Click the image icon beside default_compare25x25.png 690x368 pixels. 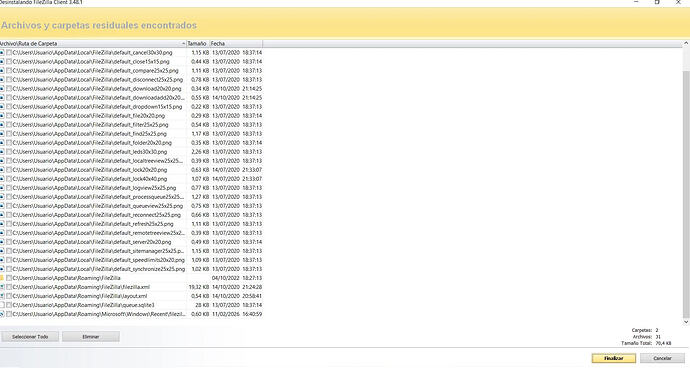2,71
